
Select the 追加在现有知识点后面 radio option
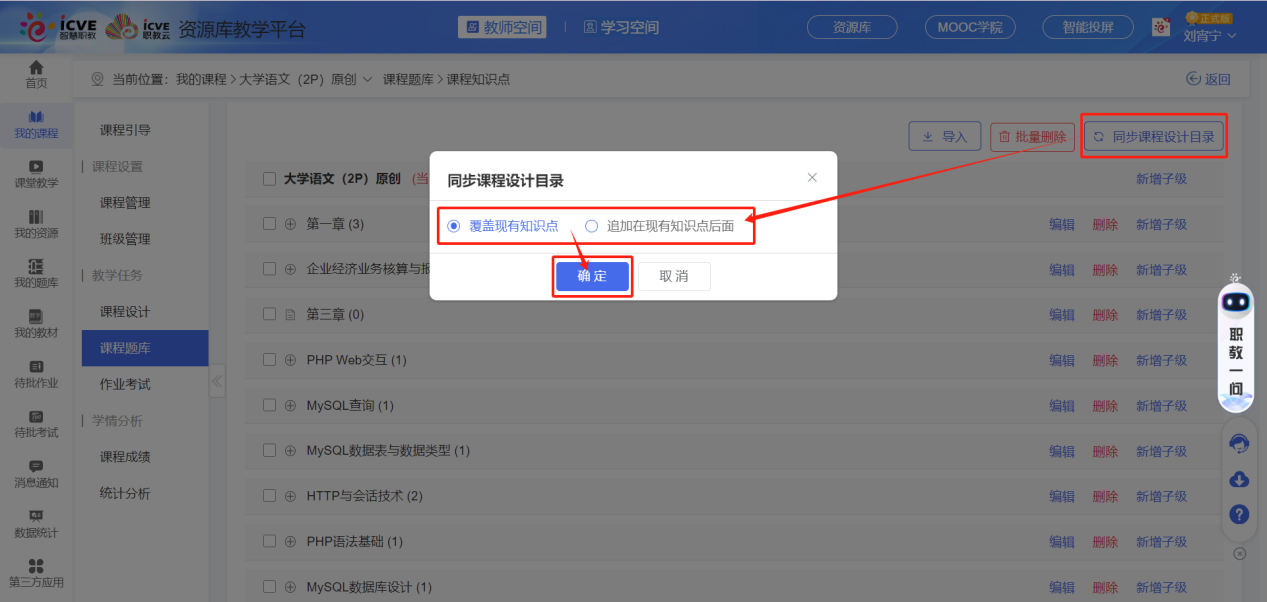tap(591, 226)
